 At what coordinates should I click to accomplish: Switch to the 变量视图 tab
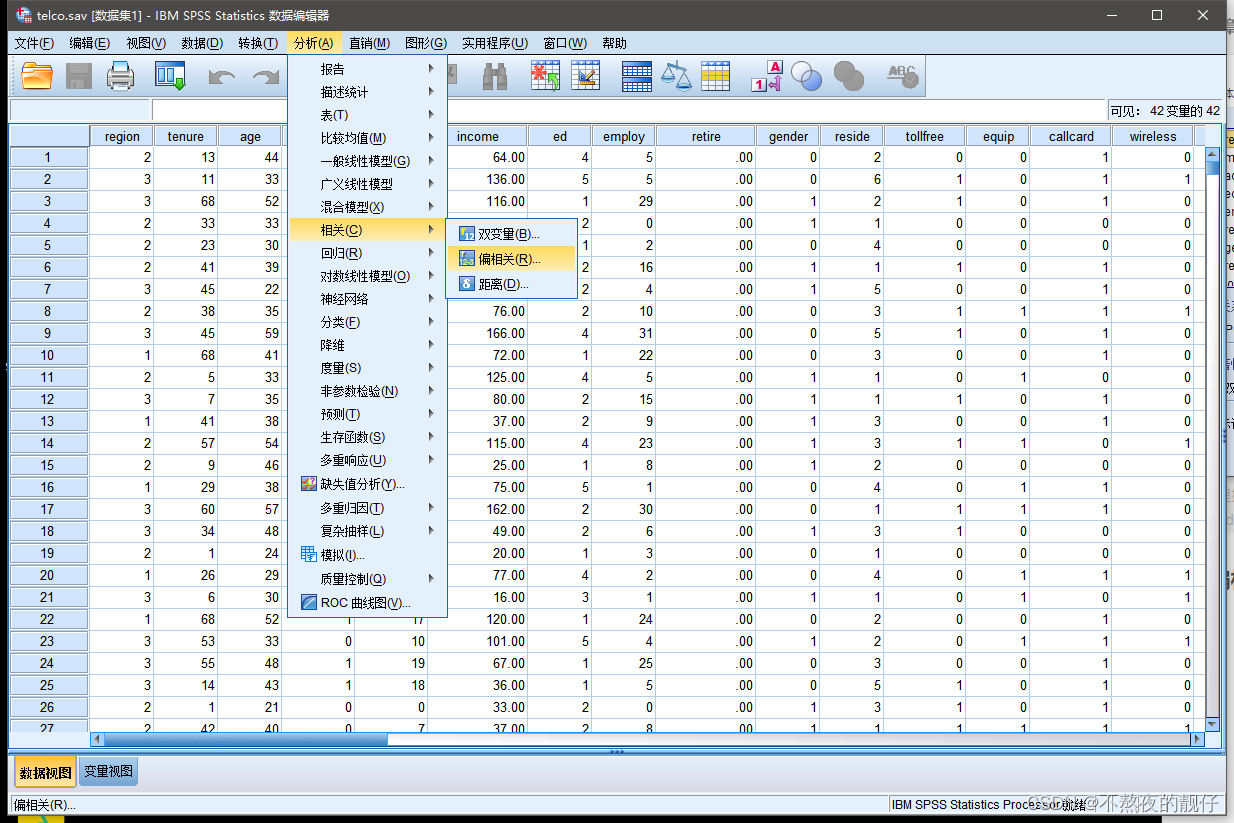point(108,771)
